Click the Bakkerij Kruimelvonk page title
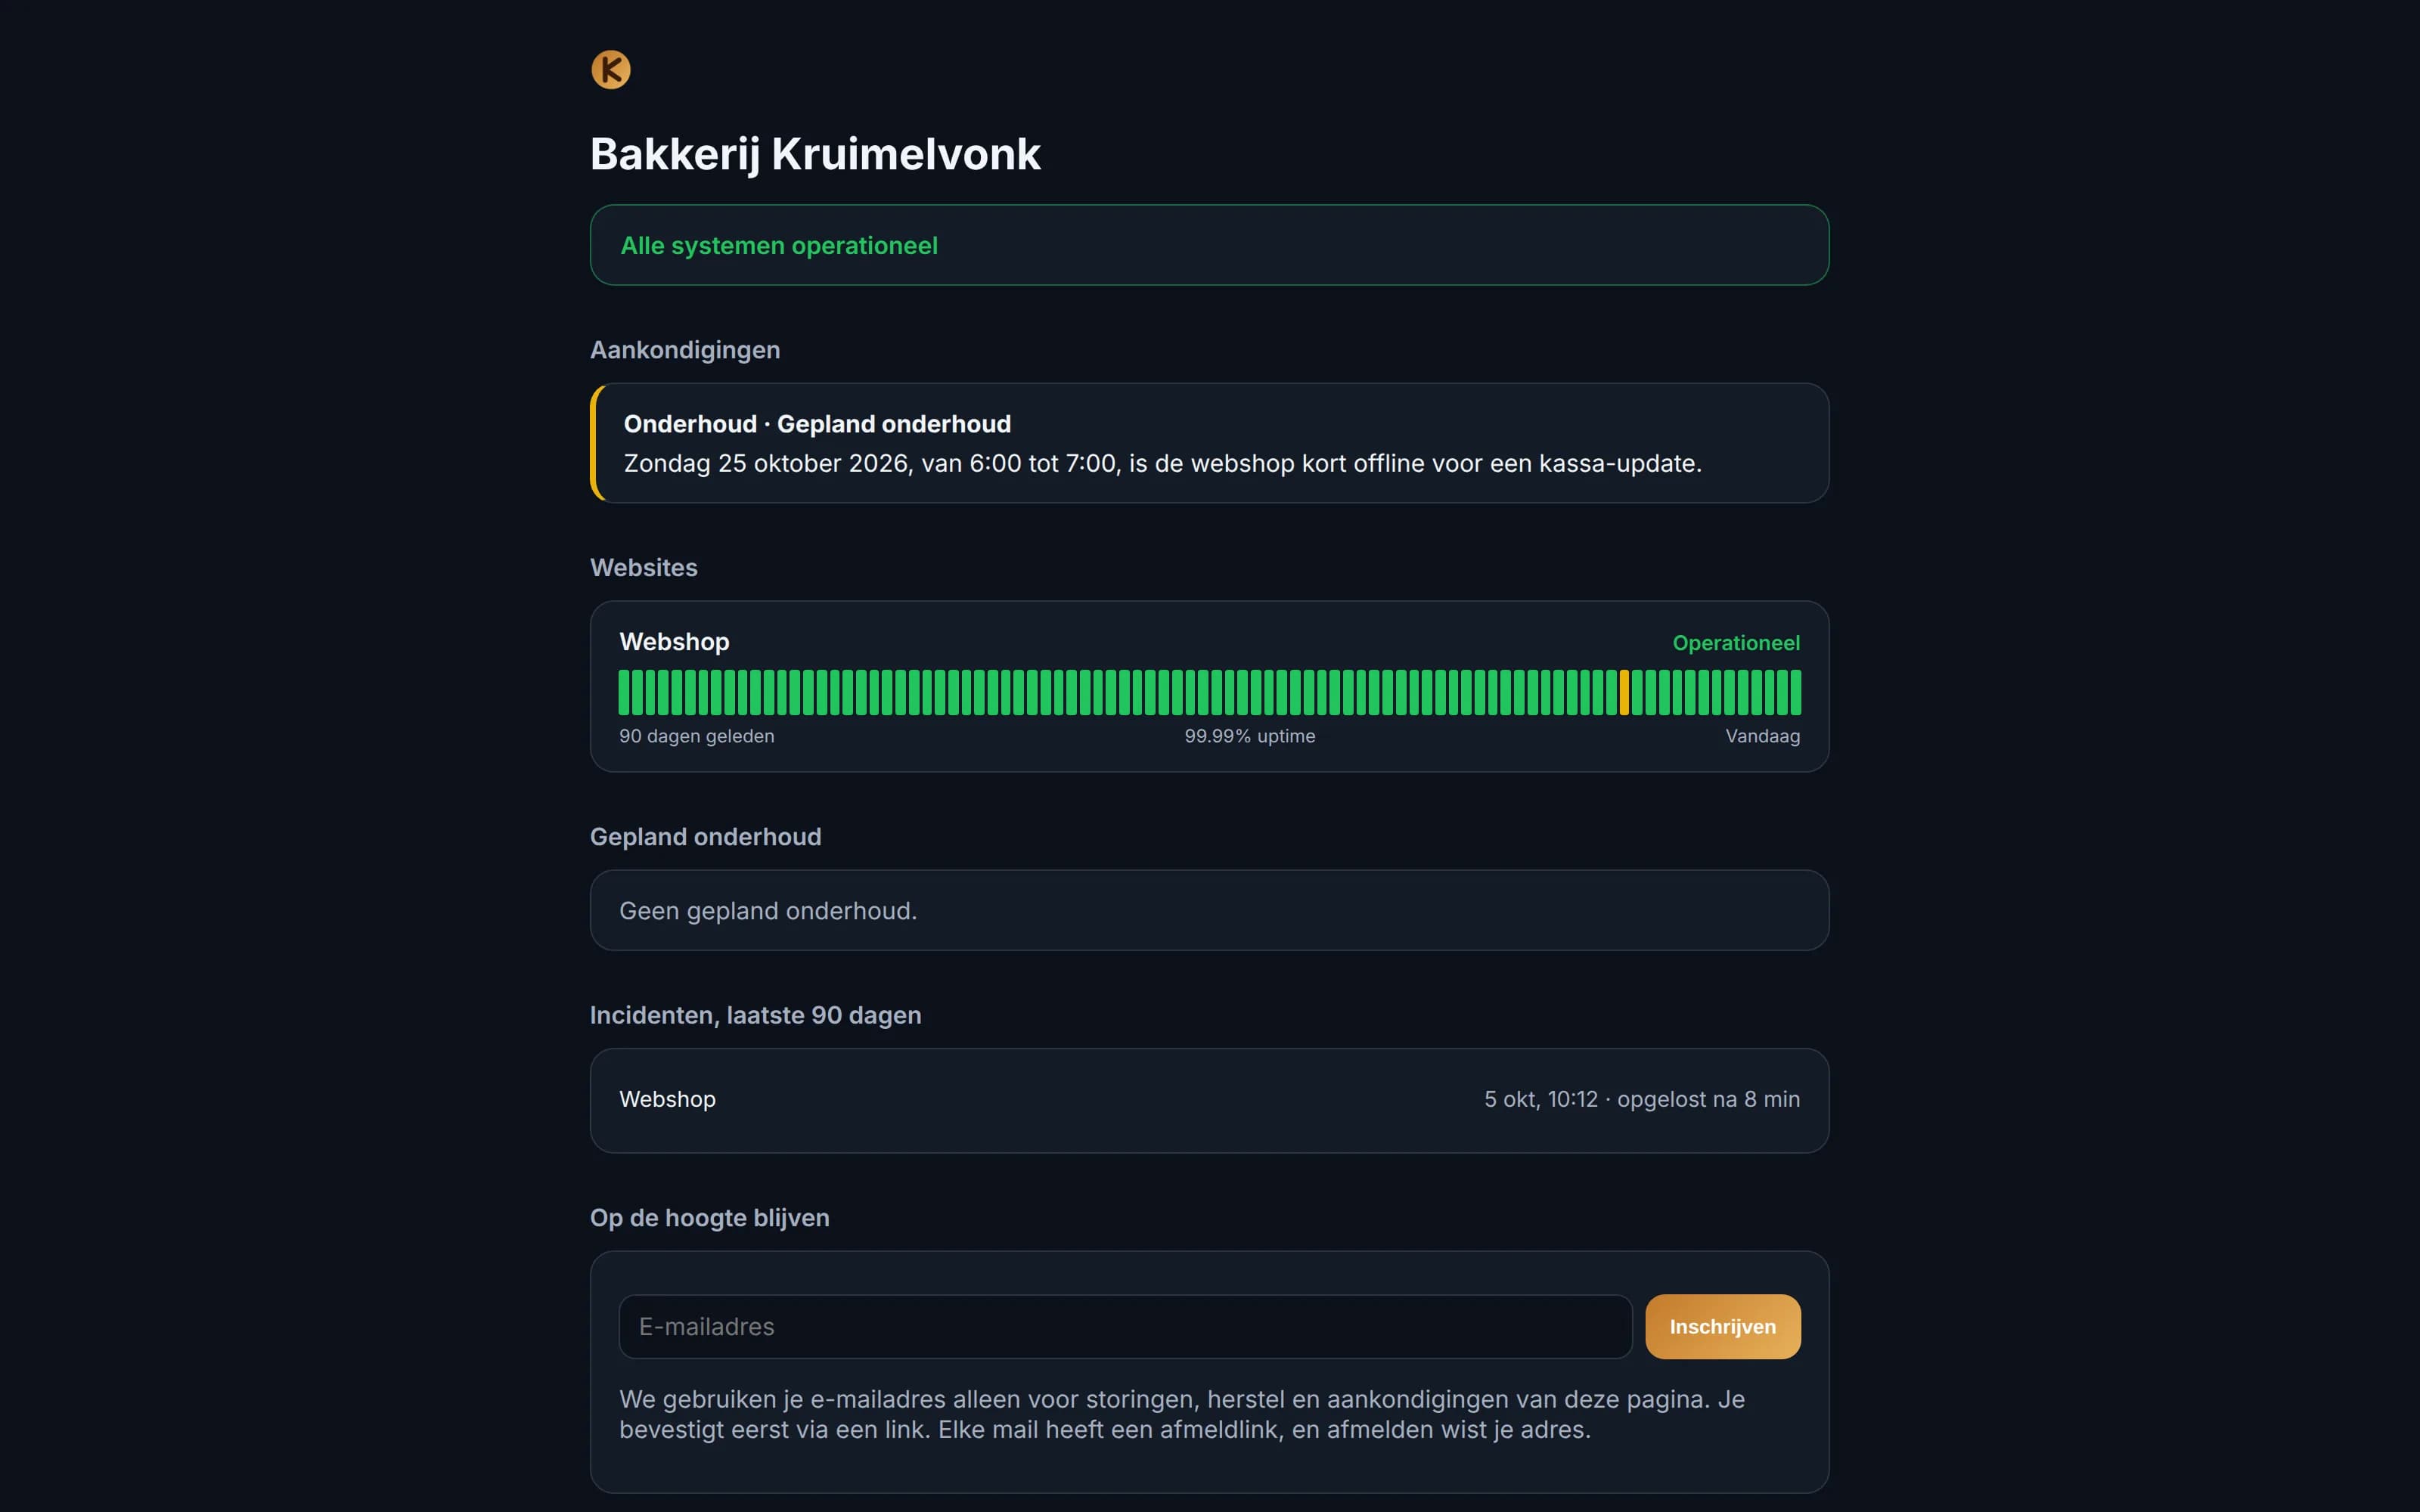The image size is (2420, 1512). click(x=815, y=154)
